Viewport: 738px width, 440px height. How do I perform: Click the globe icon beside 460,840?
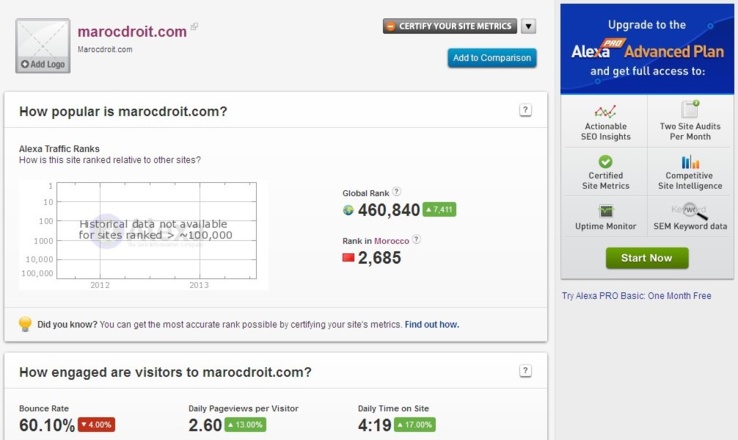point(348,210)
